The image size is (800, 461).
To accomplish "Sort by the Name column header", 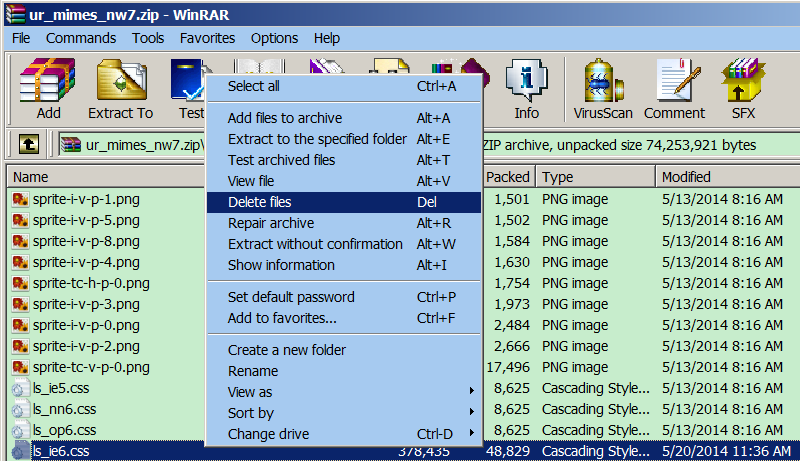I will click(106, 177).
